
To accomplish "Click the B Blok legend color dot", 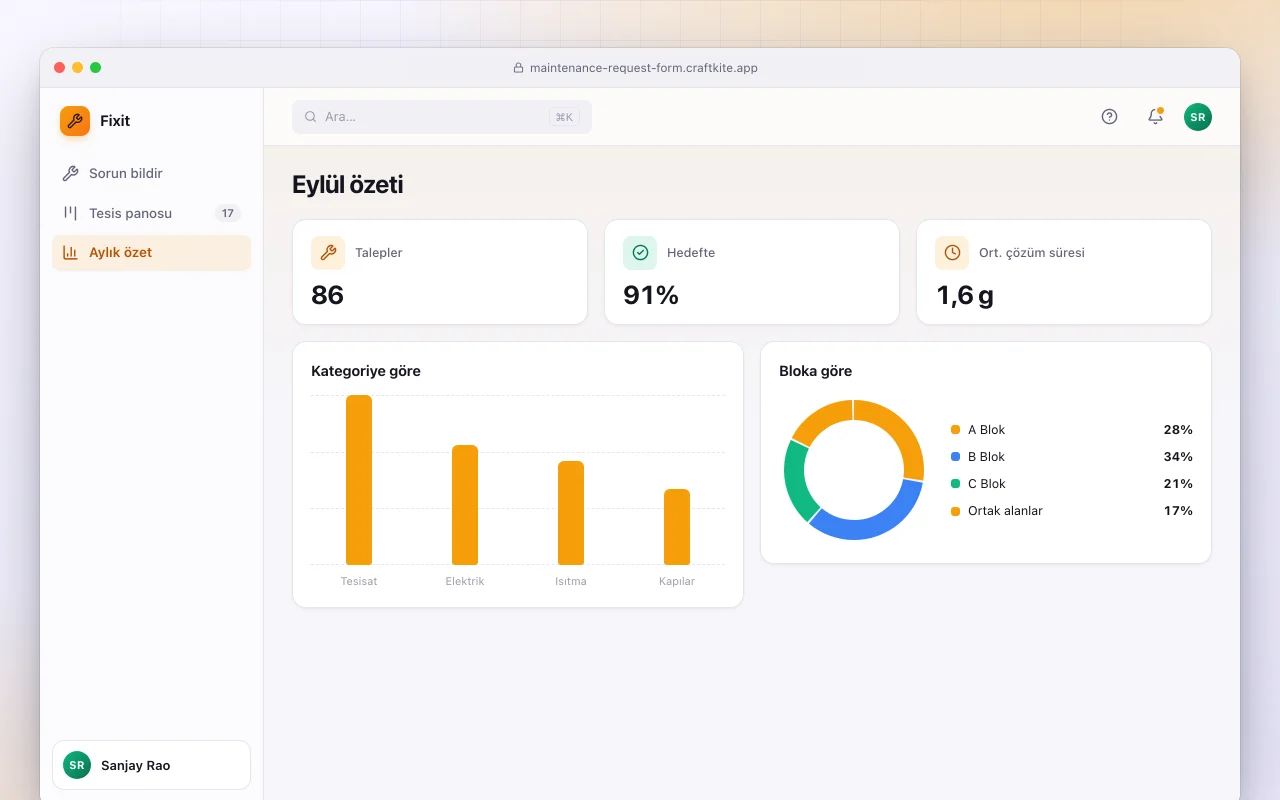I will pyautogui.click(x=955, y=457).
